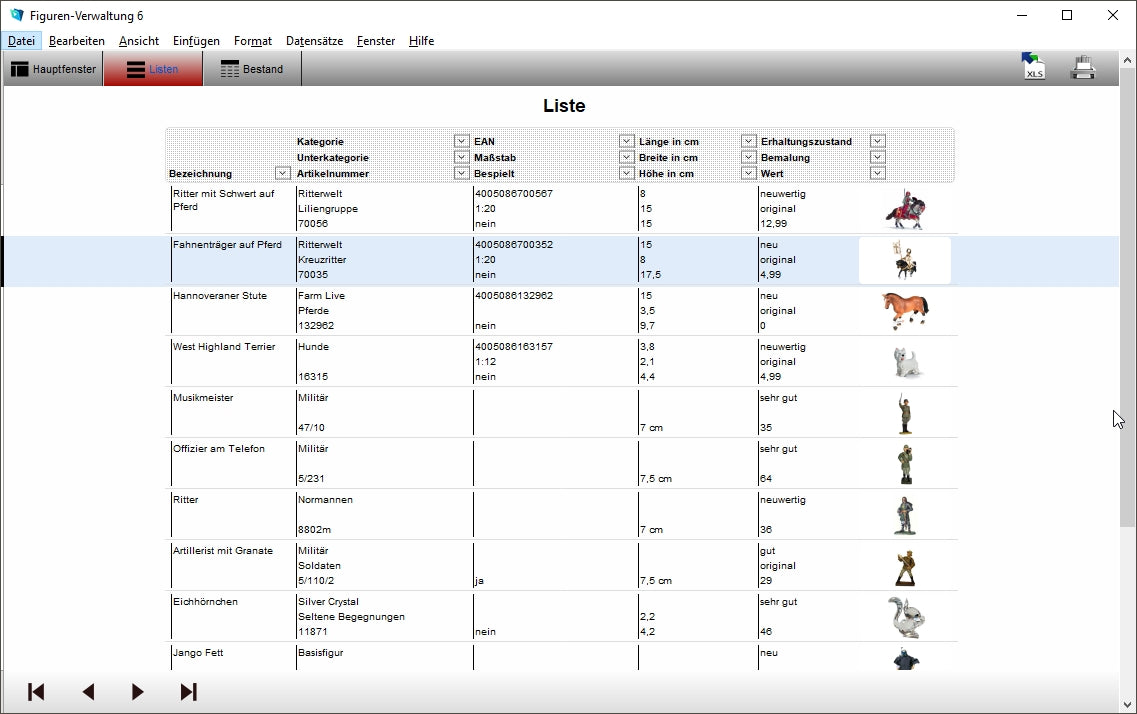
Task: Open the EAN column dropdown
Action: pyautogui.click(x=626, y=142)
